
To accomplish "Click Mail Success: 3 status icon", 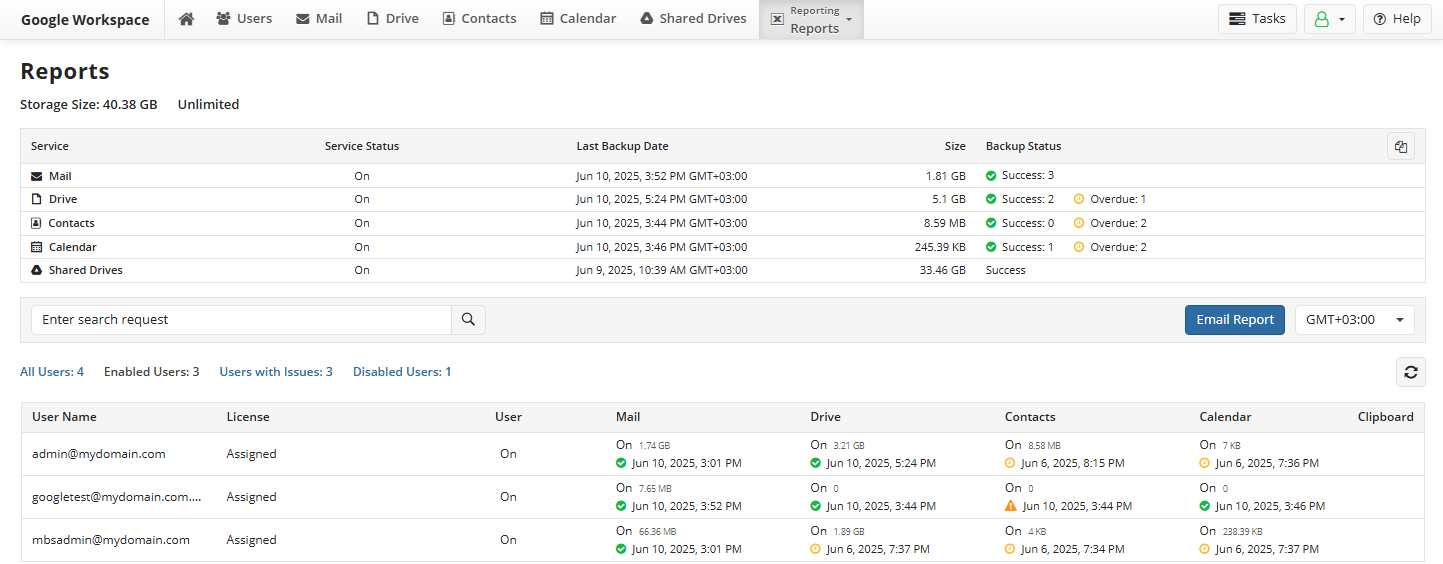I will (991, 176).
